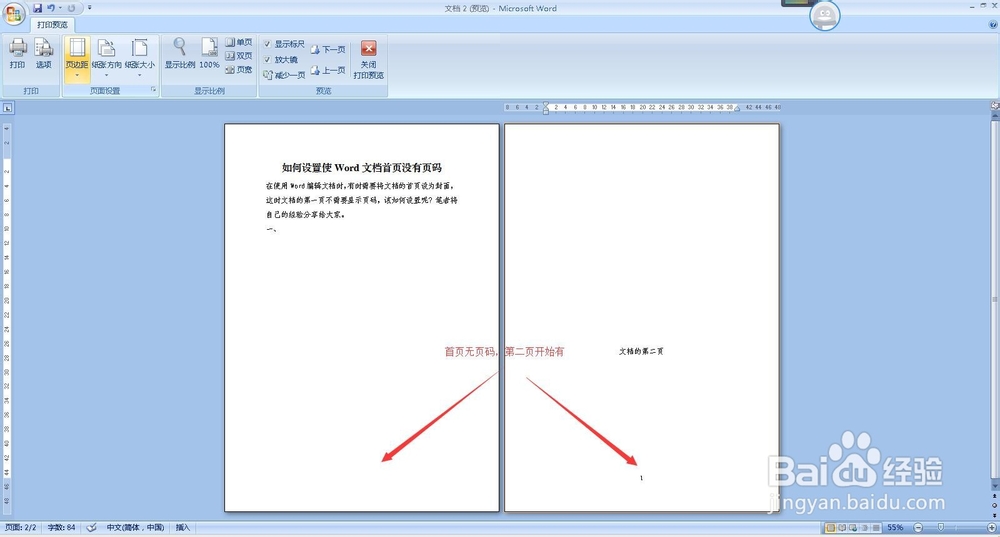
Task: Click the horizontal ruler above page two
Action: pyautogui.click(x=642, y=108)
